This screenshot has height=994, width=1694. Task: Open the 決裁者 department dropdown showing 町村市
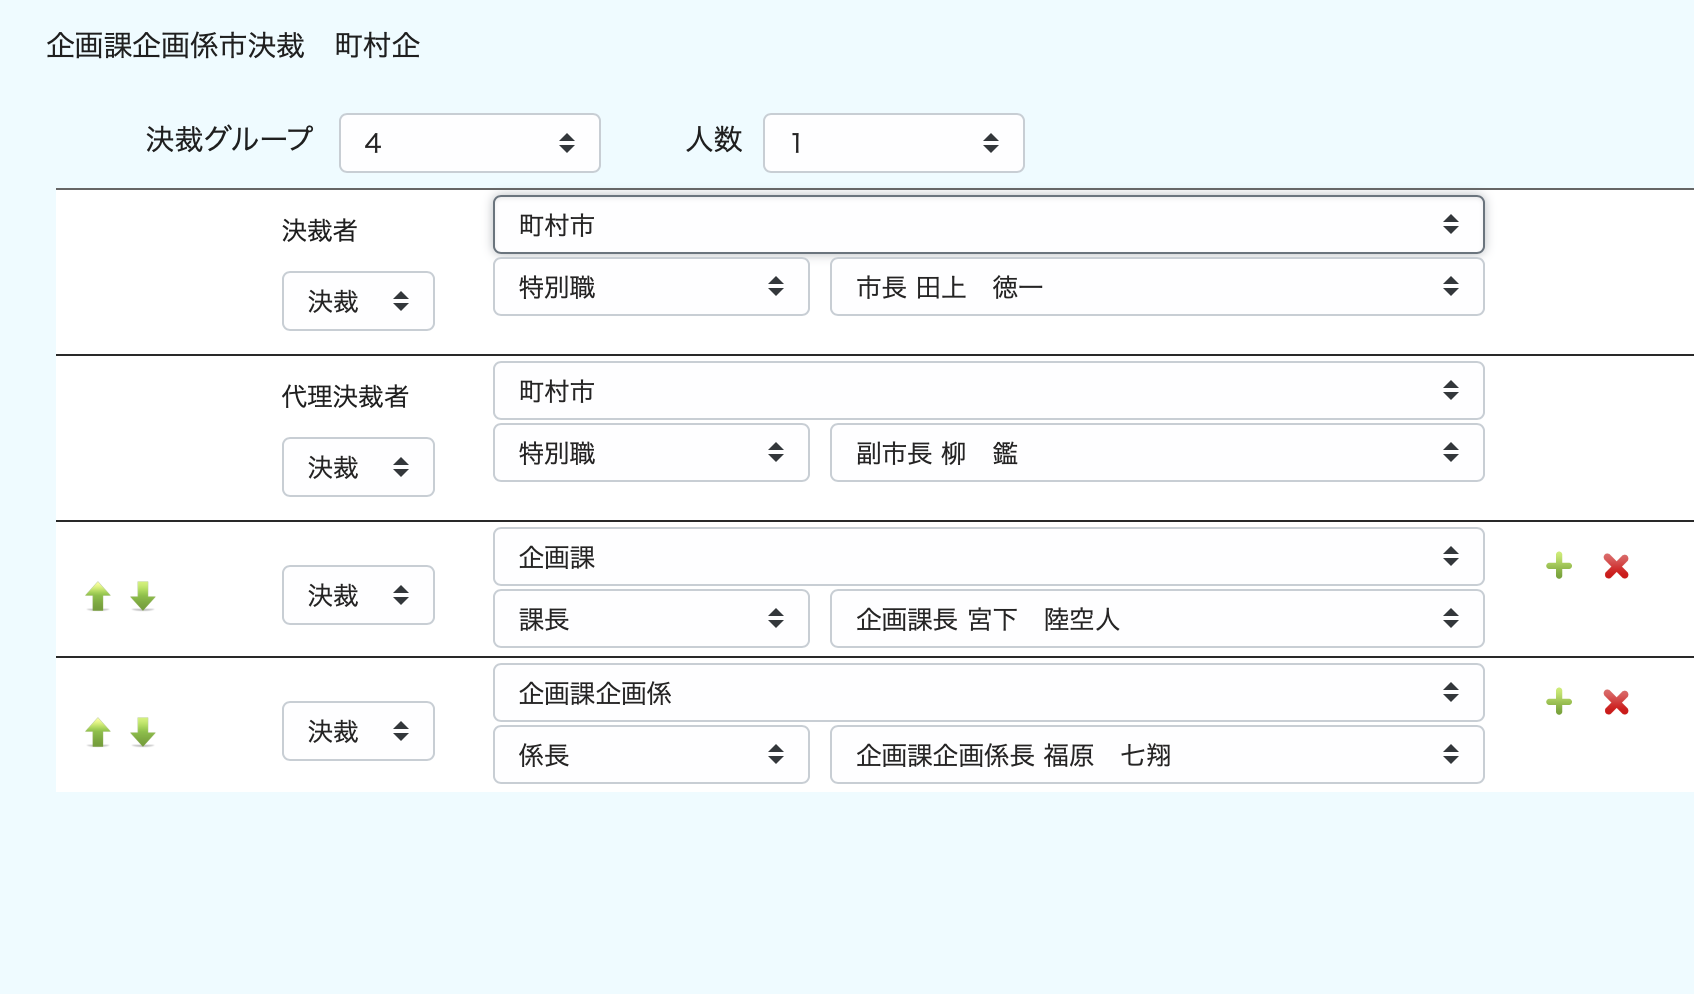coord(988,225)
